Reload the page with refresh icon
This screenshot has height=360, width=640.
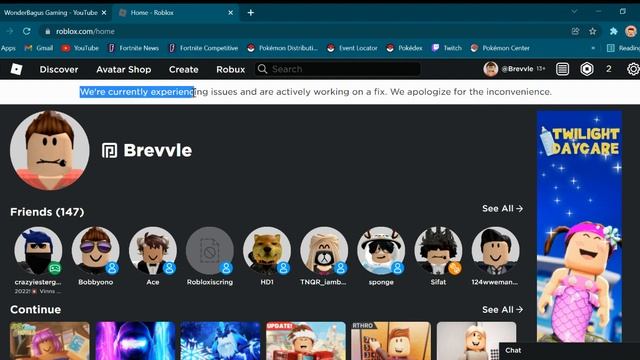[x=27, y=31]
